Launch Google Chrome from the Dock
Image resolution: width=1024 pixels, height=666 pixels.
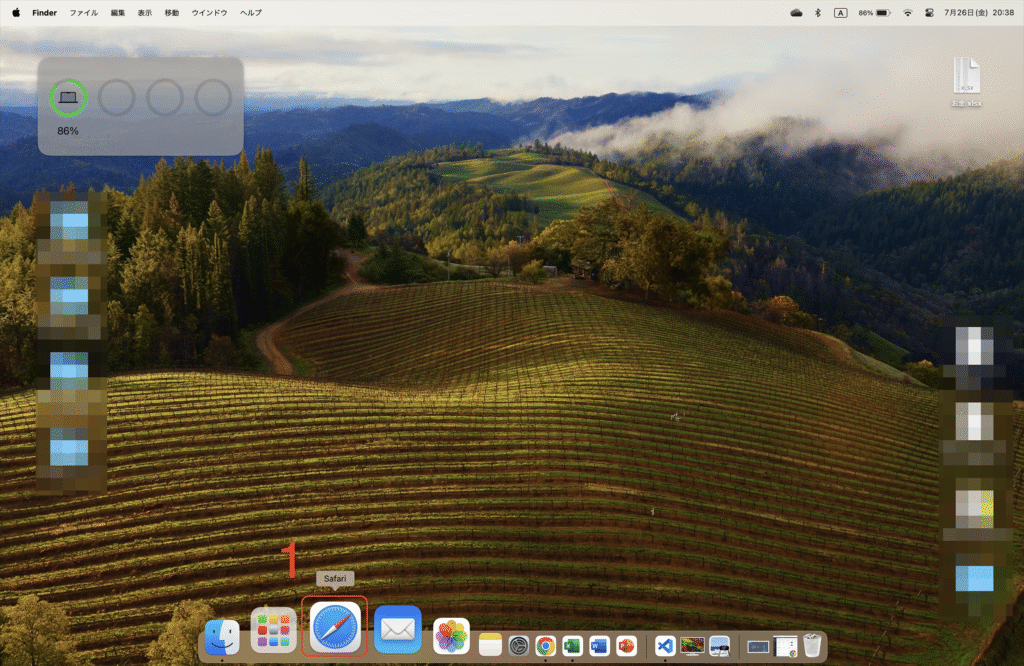[545, 646]
